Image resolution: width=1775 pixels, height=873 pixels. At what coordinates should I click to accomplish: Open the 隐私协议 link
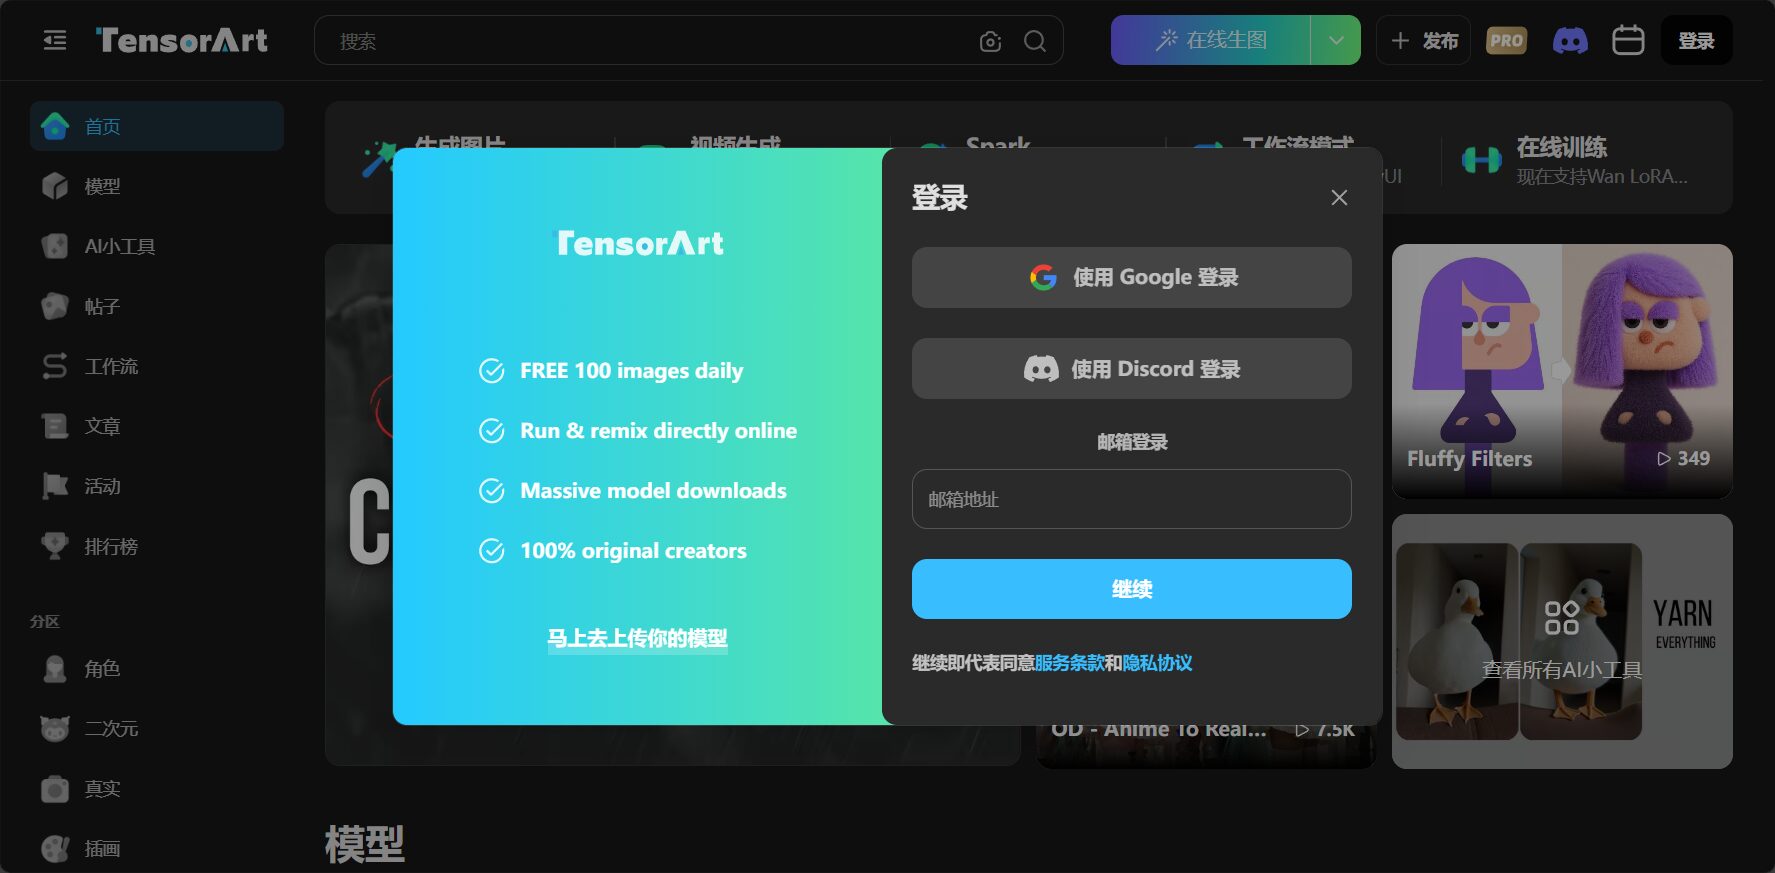tap(1157, 663)
